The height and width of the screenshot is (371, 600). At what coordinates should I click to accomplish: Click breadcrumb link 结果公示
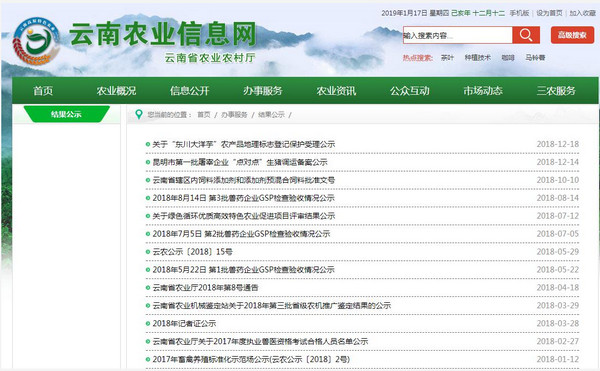point(271,115)
